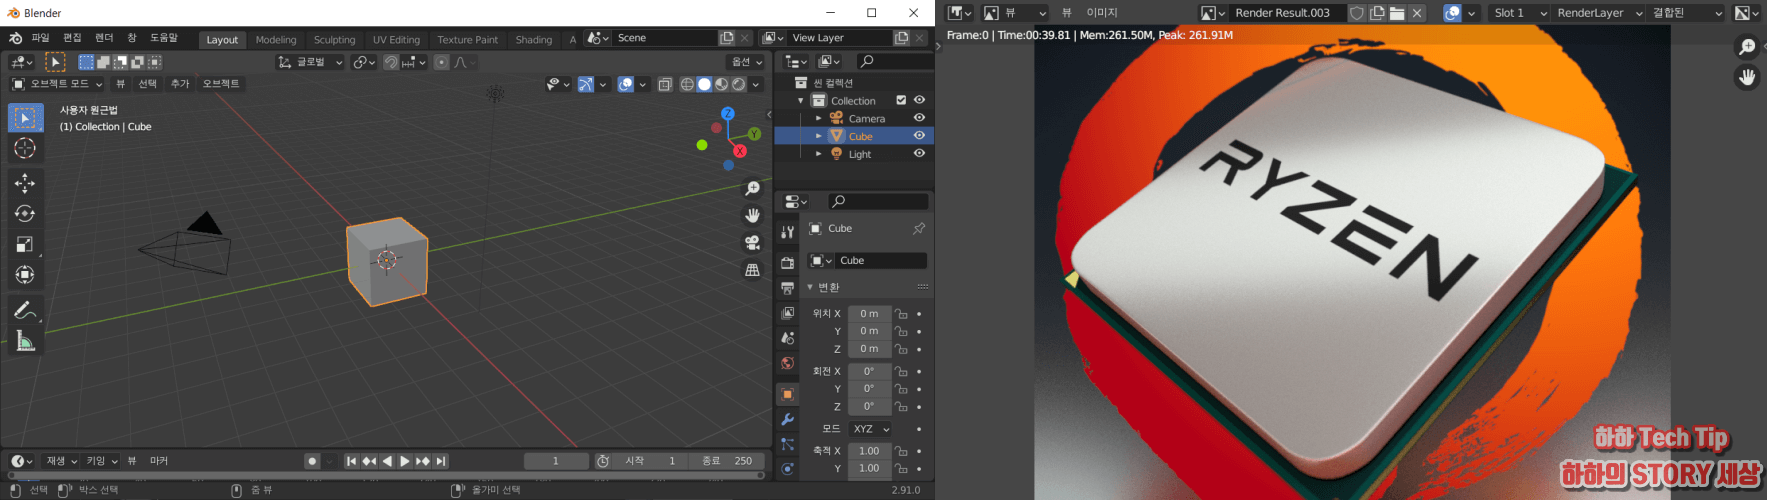Click the image editor zoom magnifier icon
Screen dimensions: 1767x500
pos(1747,47)
